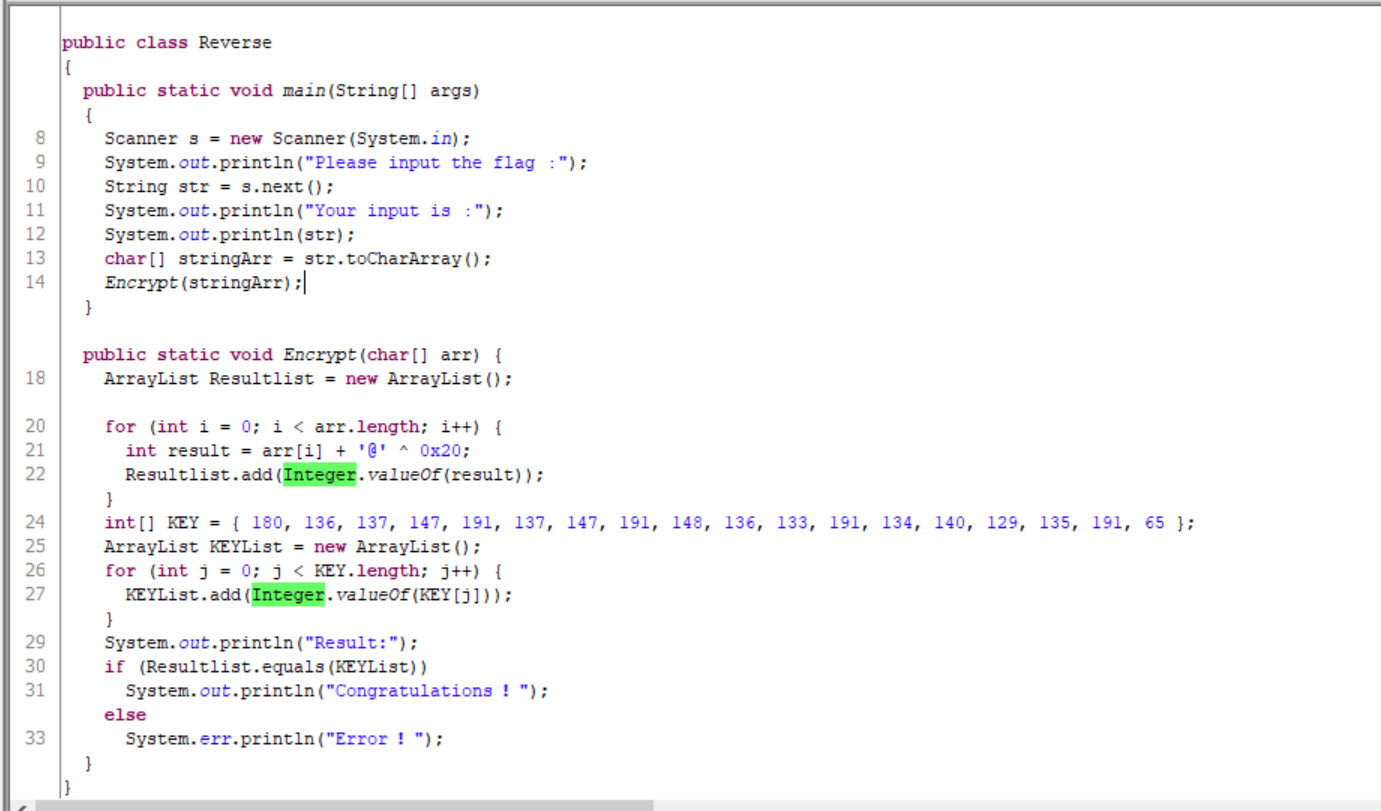1381x811 pixels.
Task: Click the highlighted Integer on line 27
Action: [x=288, y=595]
